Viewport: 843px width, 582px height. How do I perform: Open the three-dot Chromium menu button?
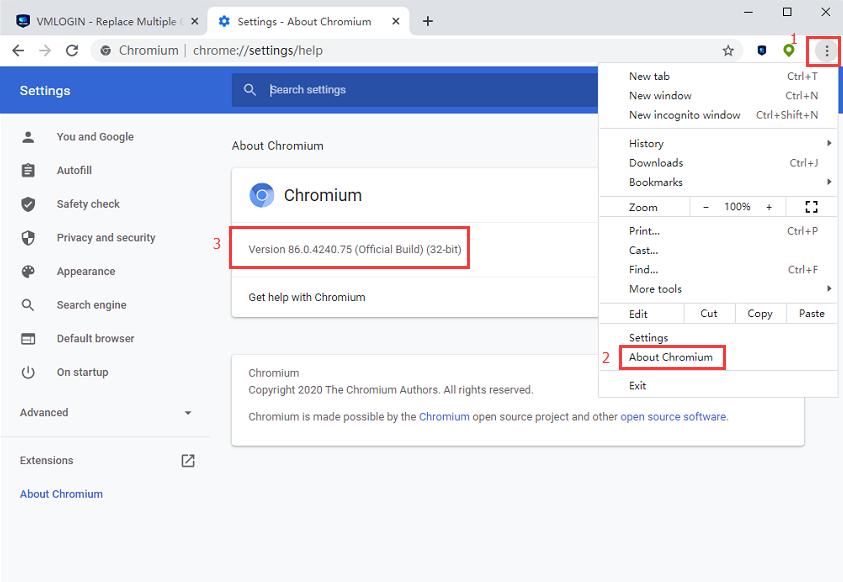point(827,51)
